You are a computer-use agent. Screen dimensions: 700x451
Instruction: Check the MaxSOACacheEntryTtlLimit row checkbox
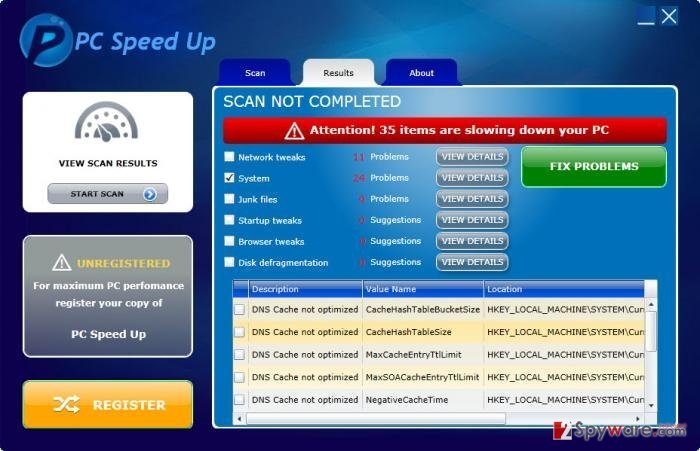240,377
